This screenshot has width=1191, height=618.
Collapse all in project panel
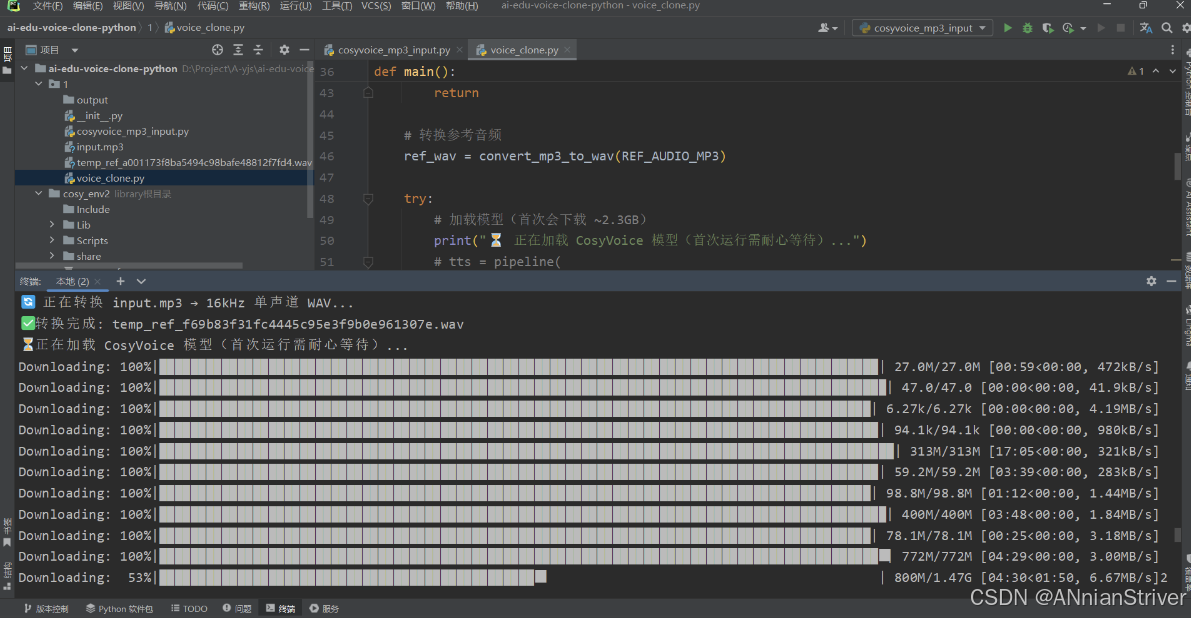pos(258,49)
